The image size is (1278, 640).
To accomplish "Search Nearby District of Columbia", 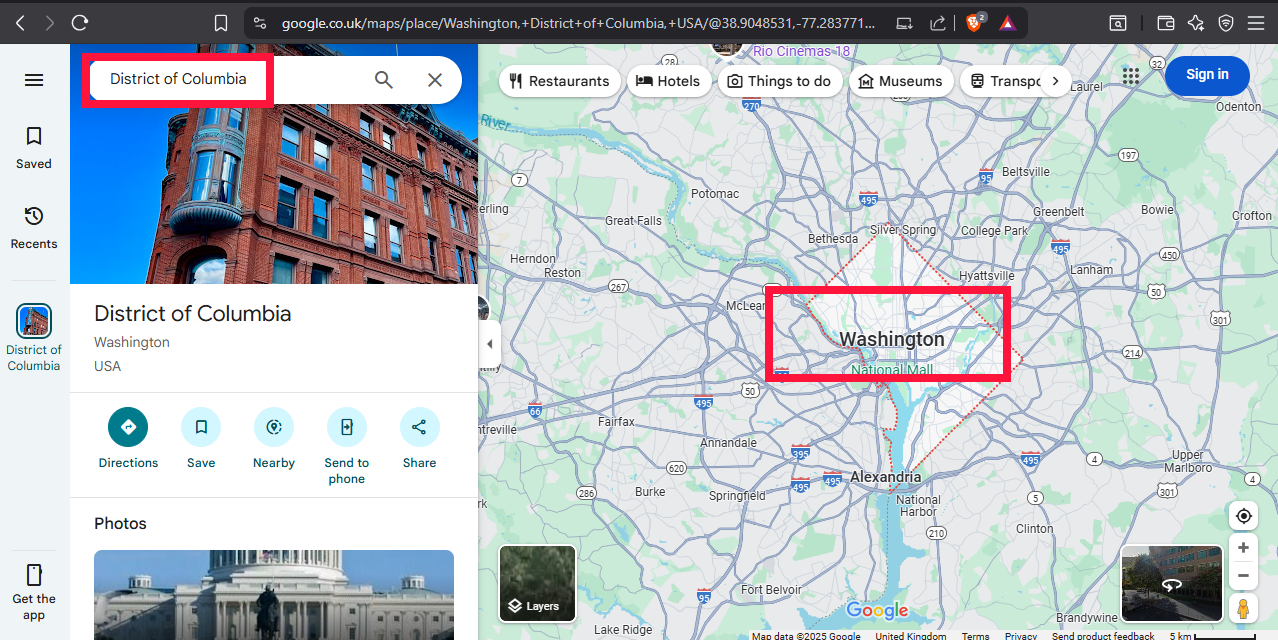I will point(274,439).
